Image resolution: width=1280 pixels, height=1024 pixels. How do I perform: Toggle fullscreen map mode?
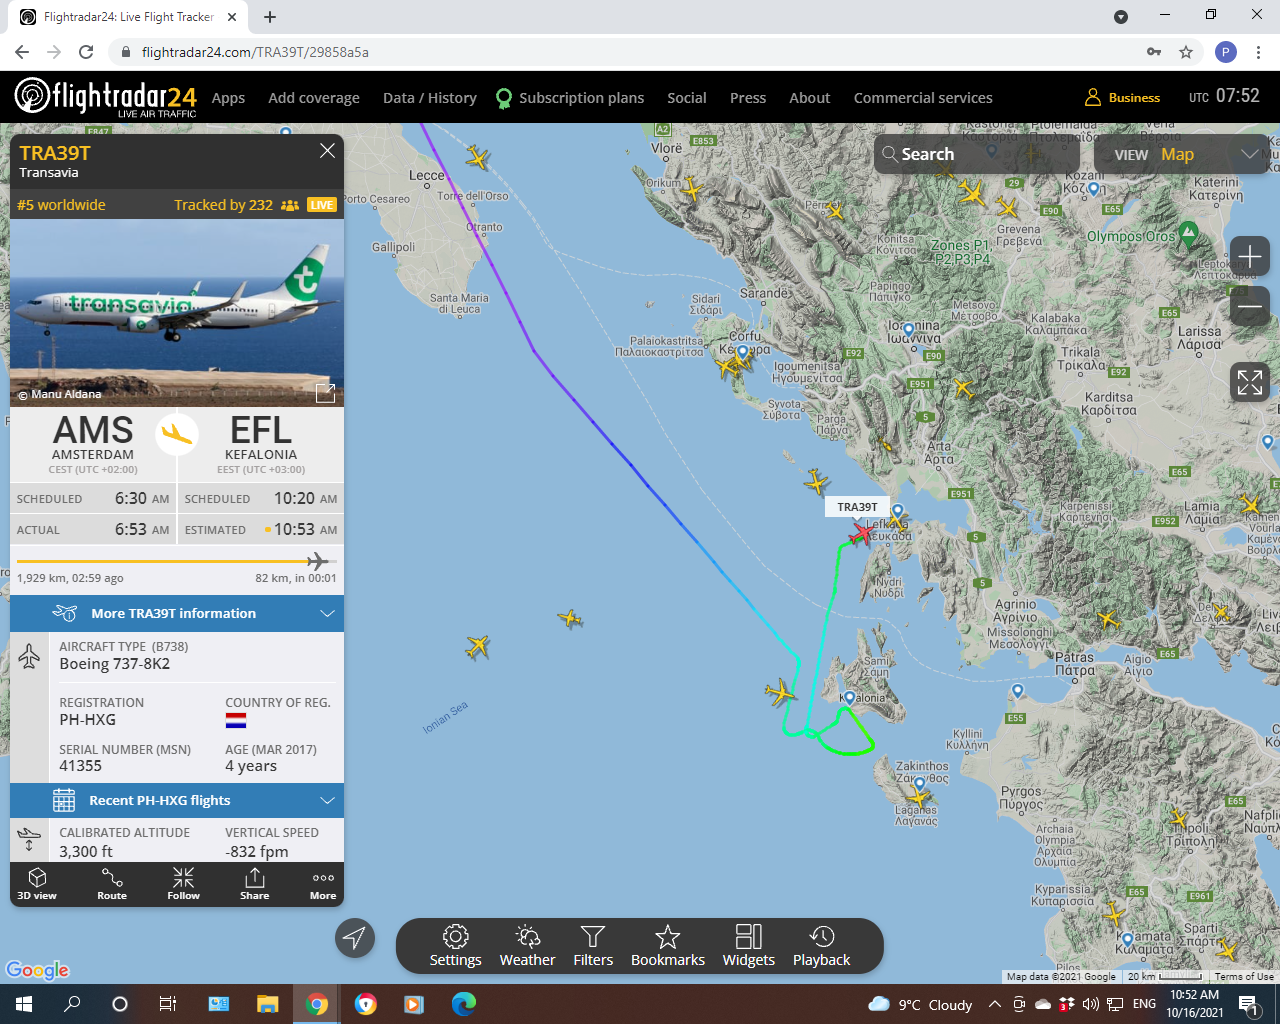pos(1249,382)
